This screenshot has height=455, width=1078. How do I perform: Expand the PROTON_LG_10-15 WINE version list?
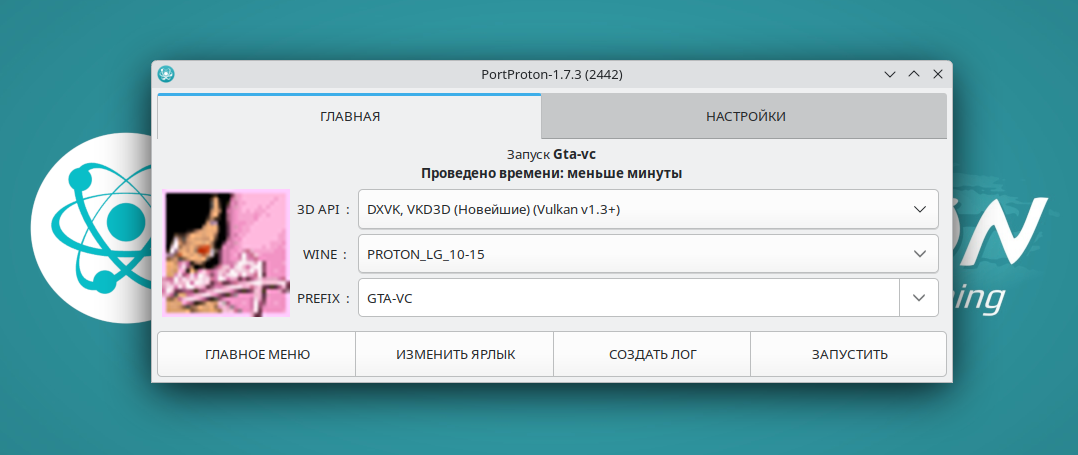[x=640, y=254]
